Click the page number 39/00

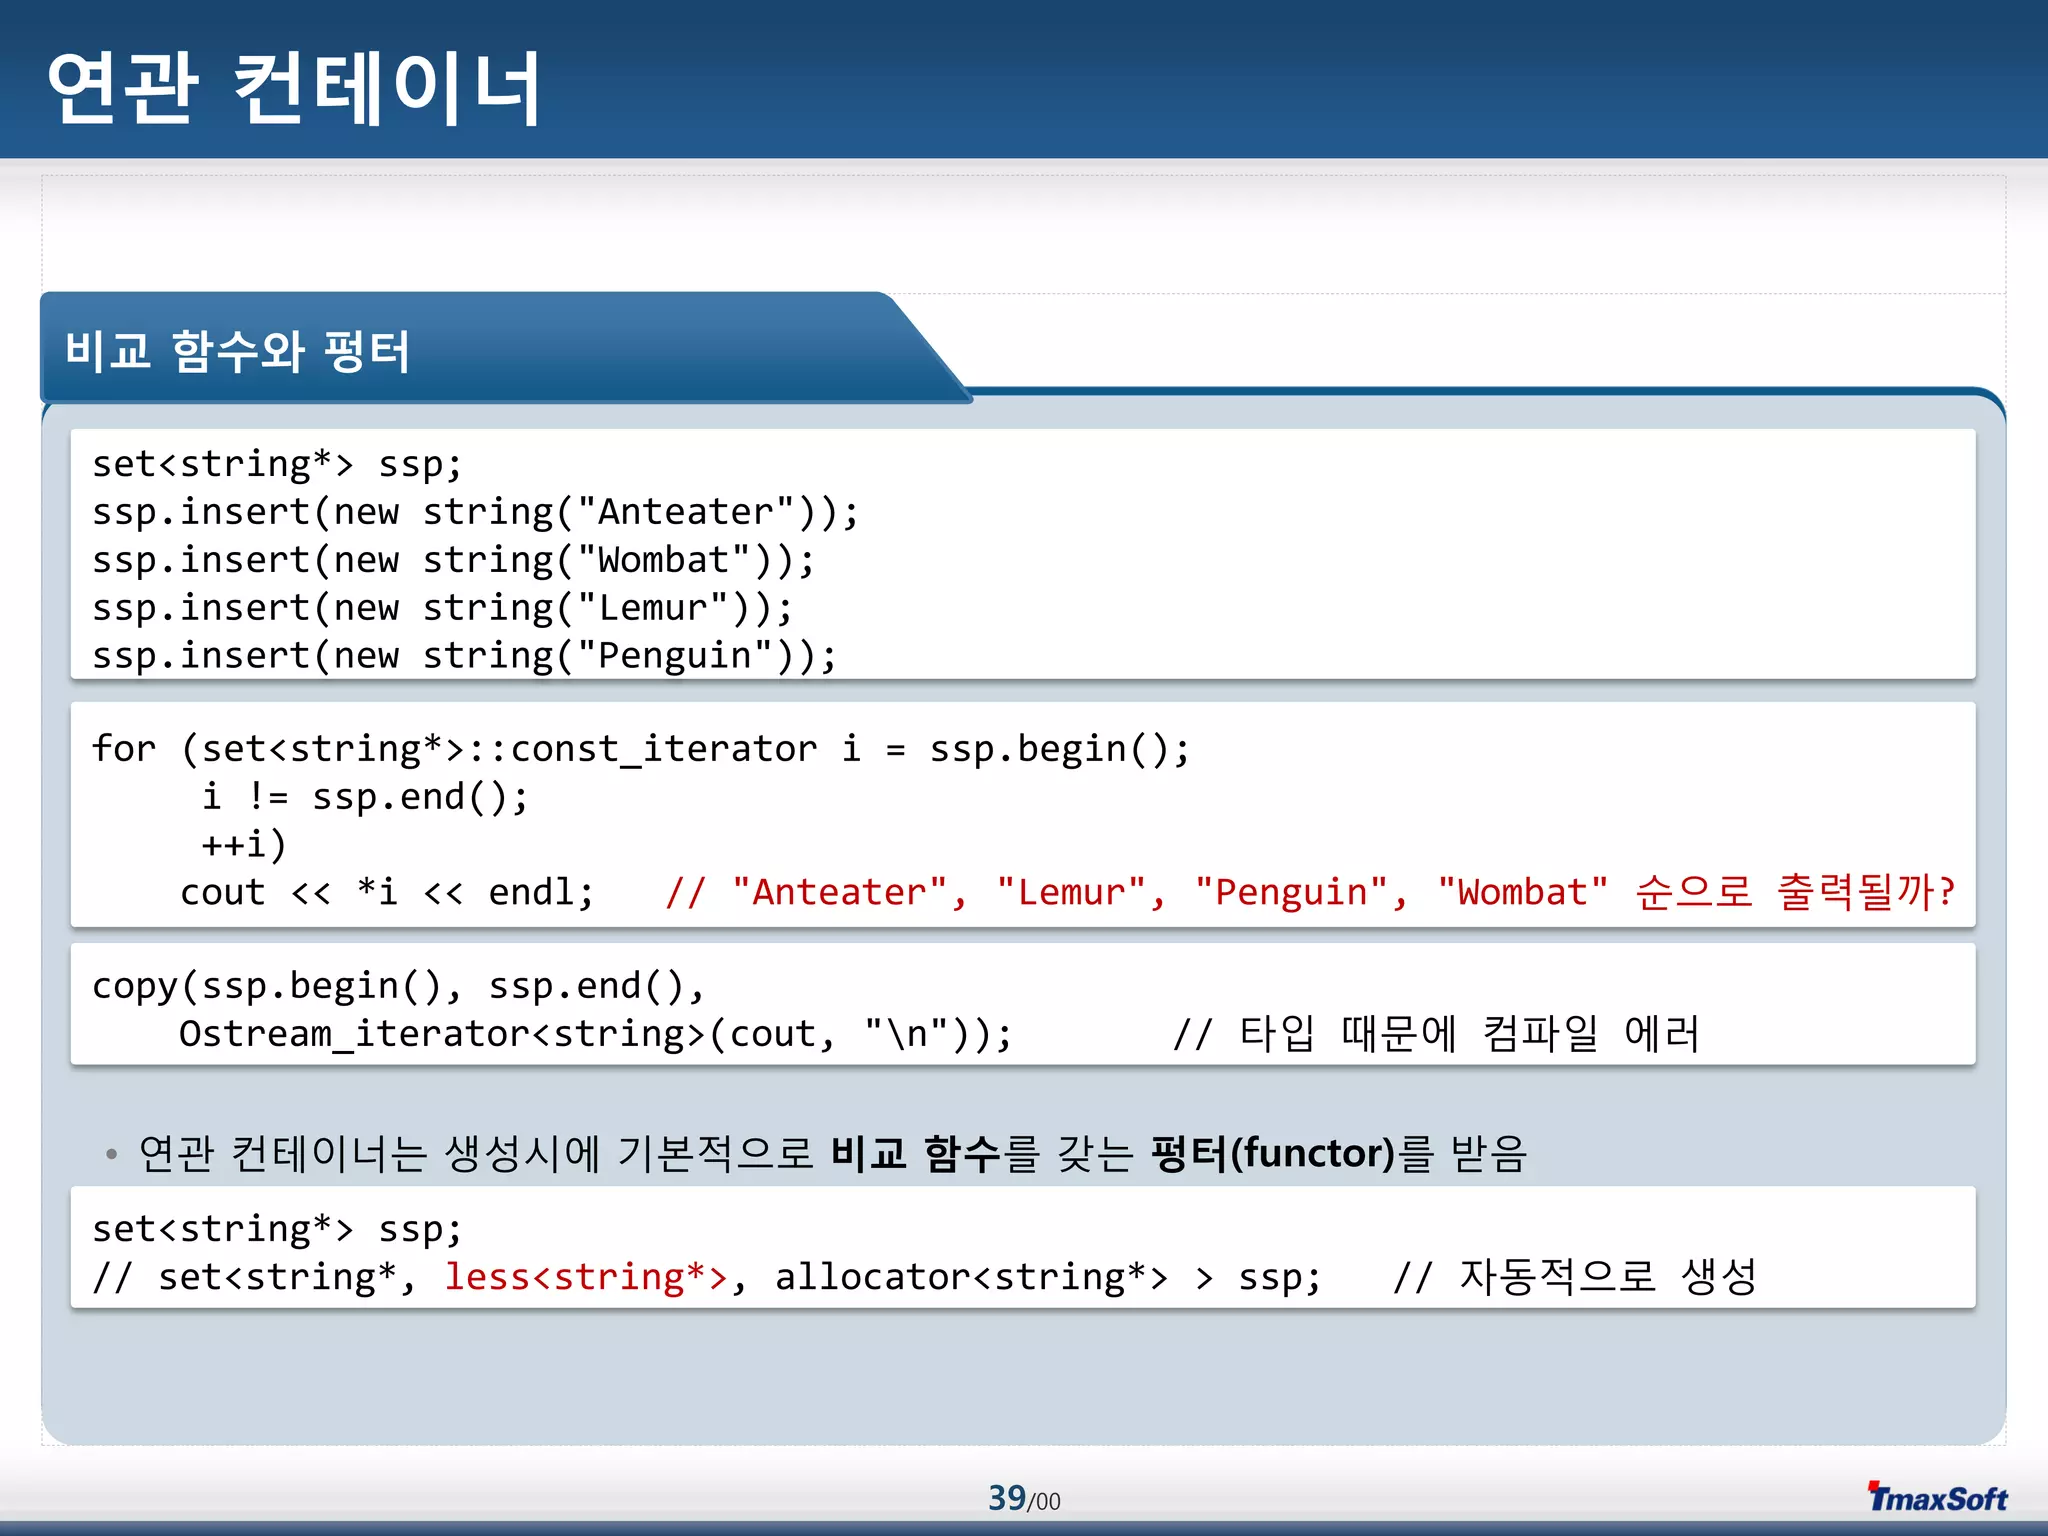point(1024,1498)
